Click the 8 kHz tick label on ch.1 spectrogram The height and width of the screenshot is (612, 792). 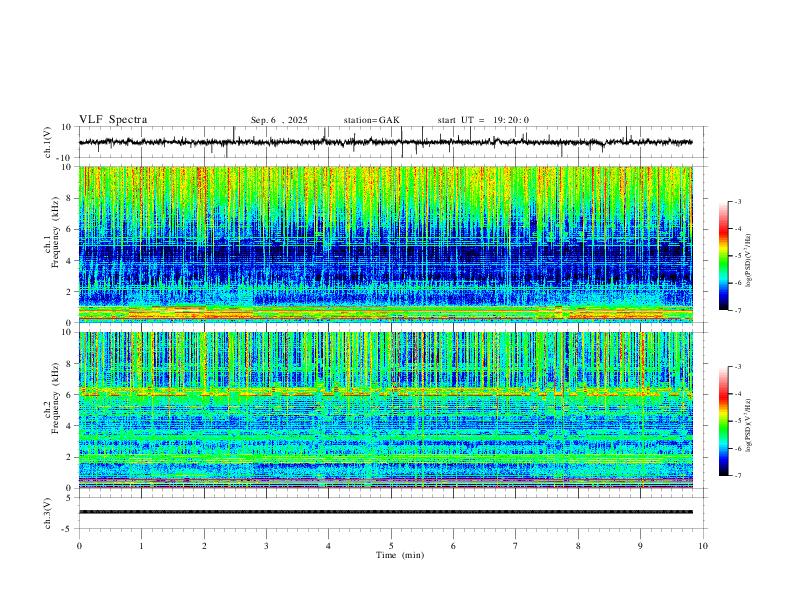point(69,198)
